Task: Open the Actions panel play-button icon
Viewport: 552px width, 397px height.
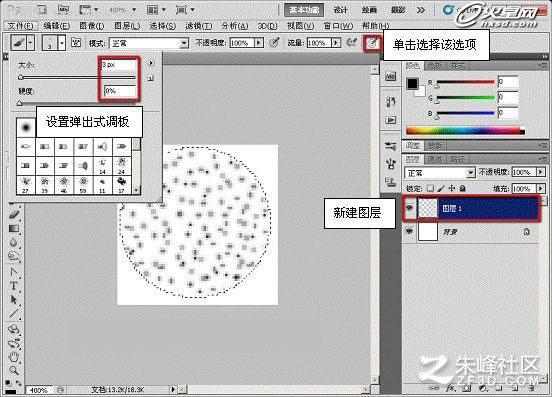Action: point(390,120)
